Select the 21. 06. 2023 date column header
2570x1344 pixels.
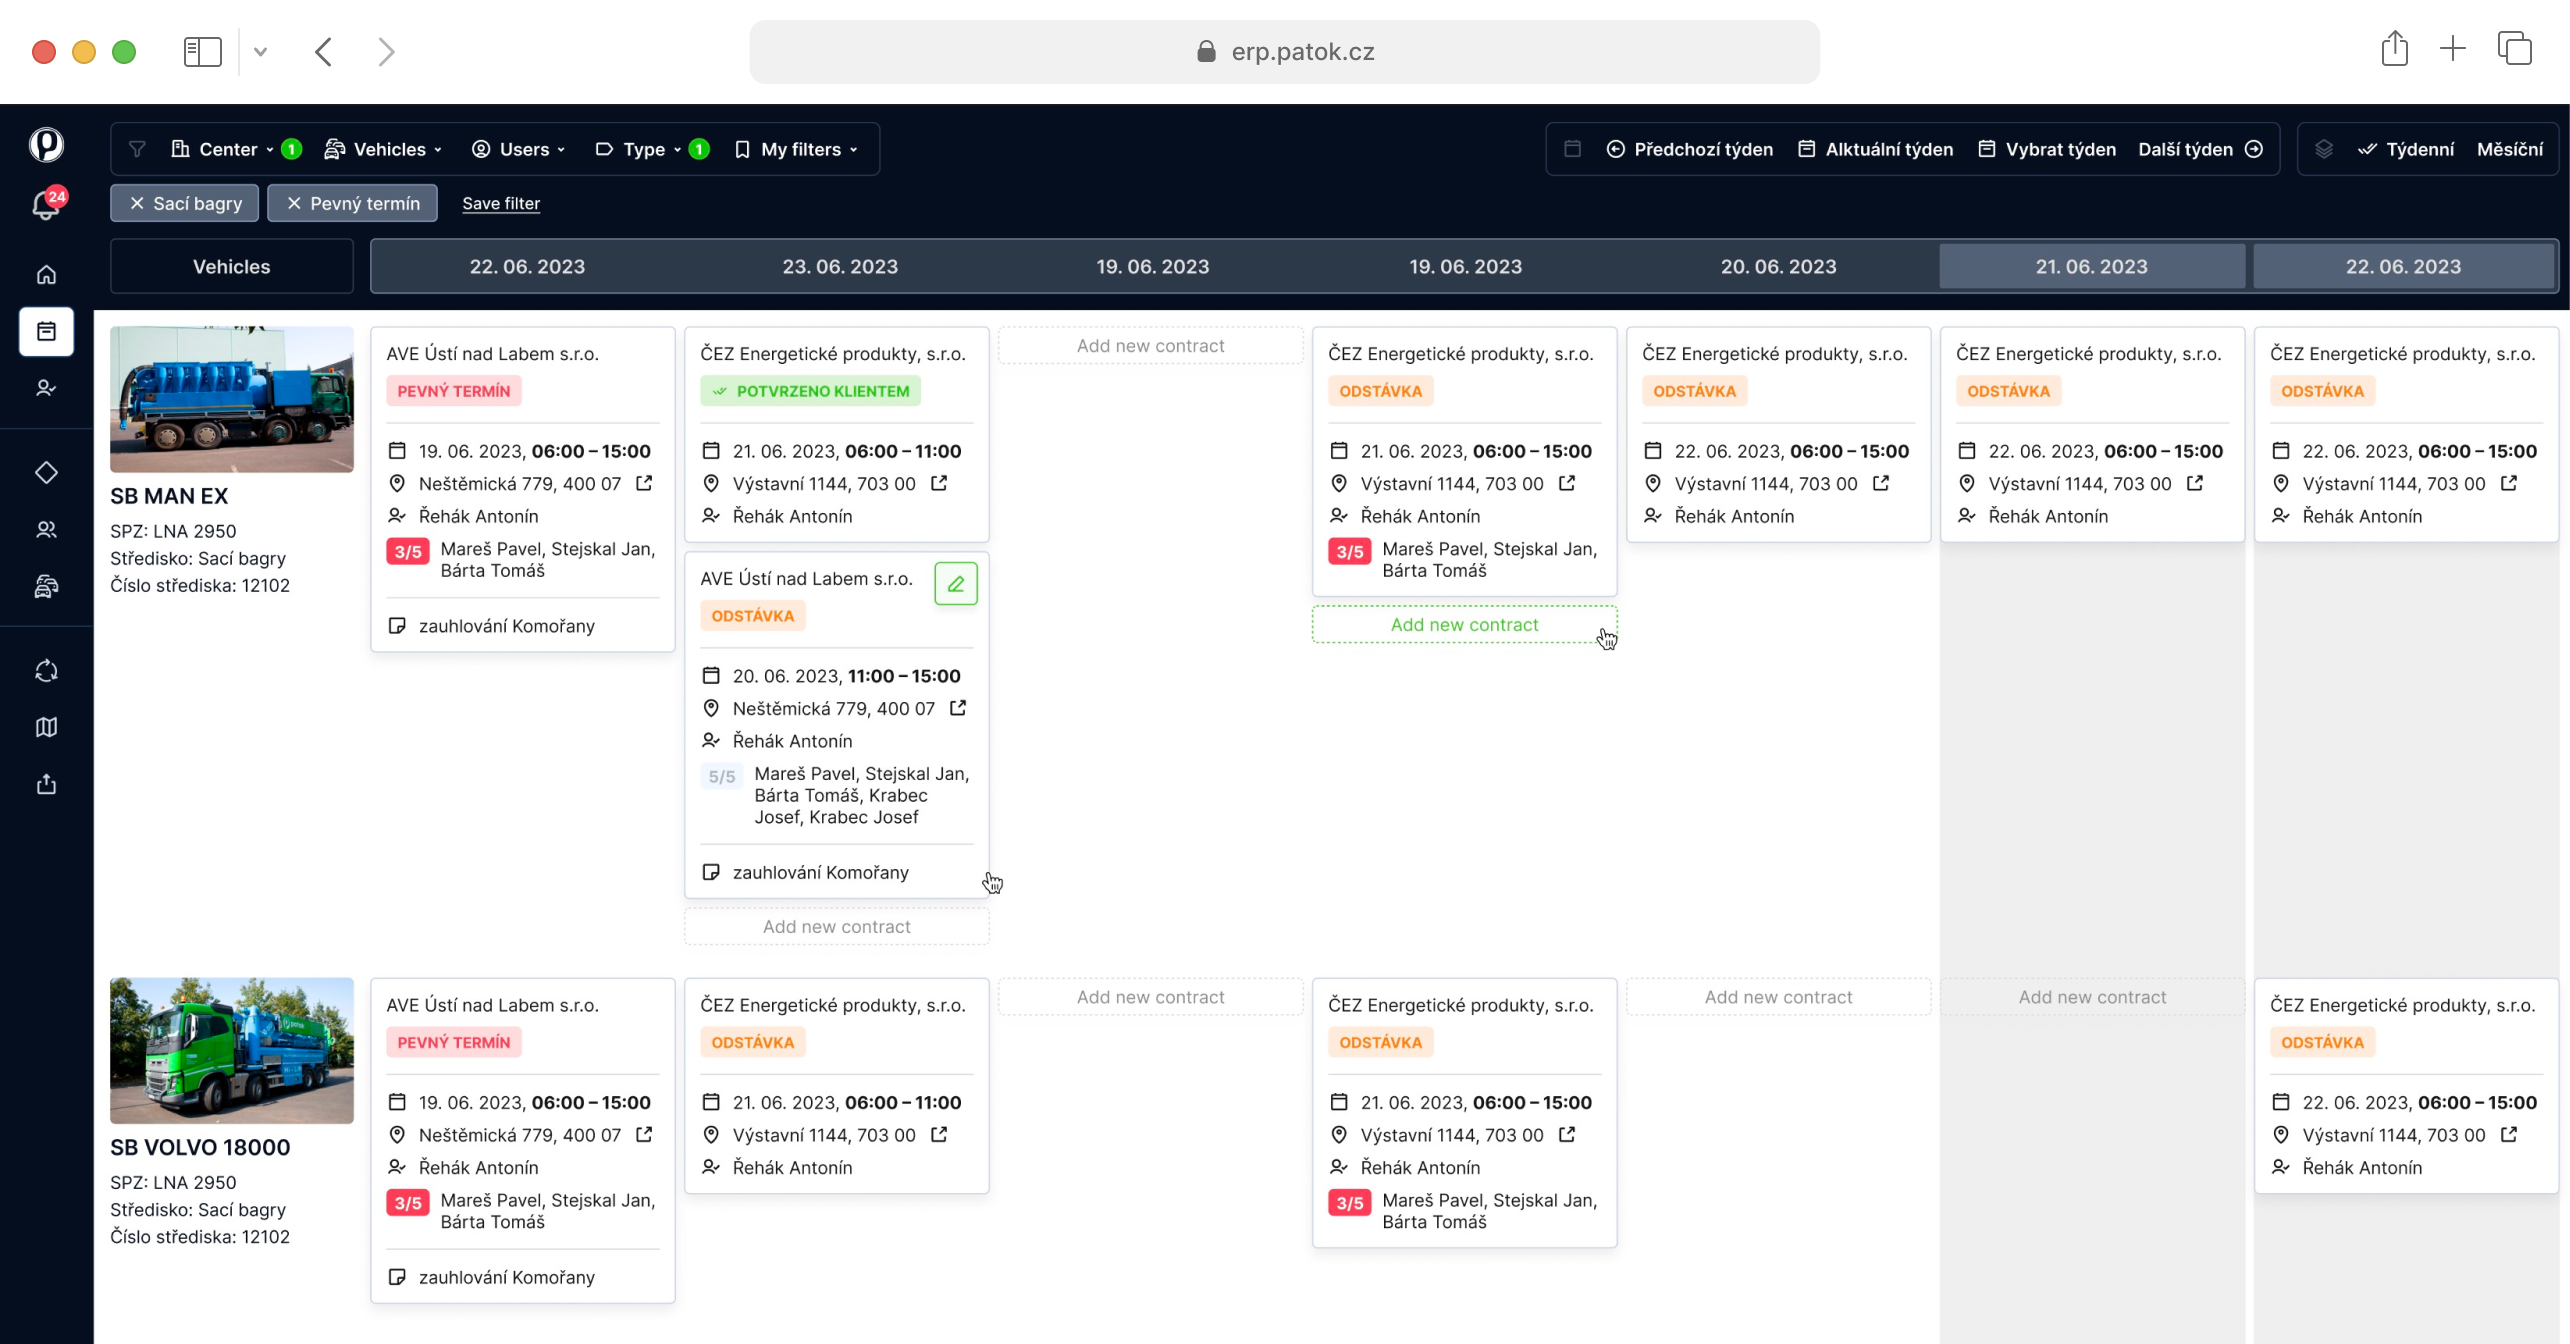[x=2091, y=266]
